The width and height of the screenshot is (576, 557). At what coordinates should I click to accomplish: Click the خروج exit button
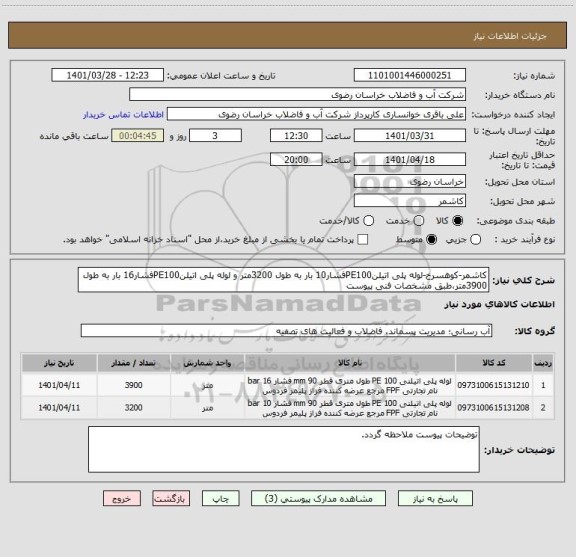click(x=122, y=499)
